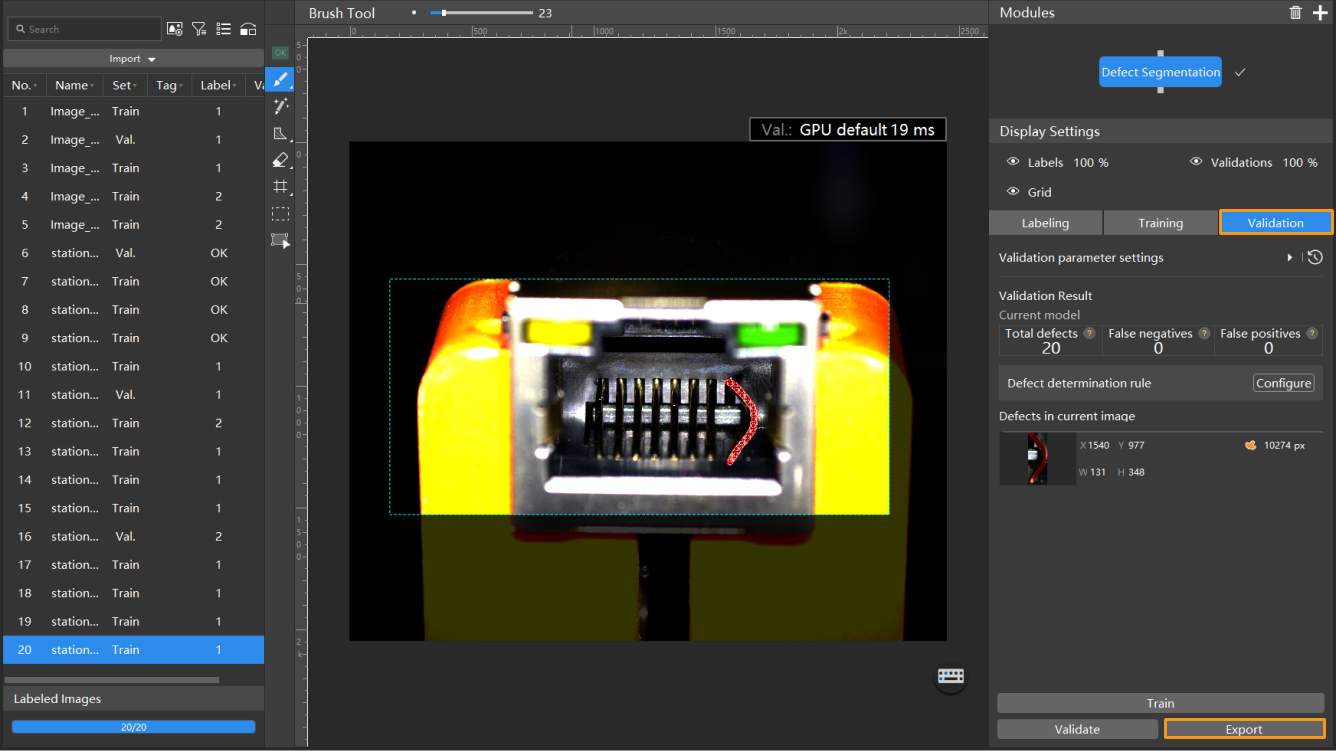This screenshot has width=1336, height=751.
Task: Select image row number 16
Action: point(133,536)
